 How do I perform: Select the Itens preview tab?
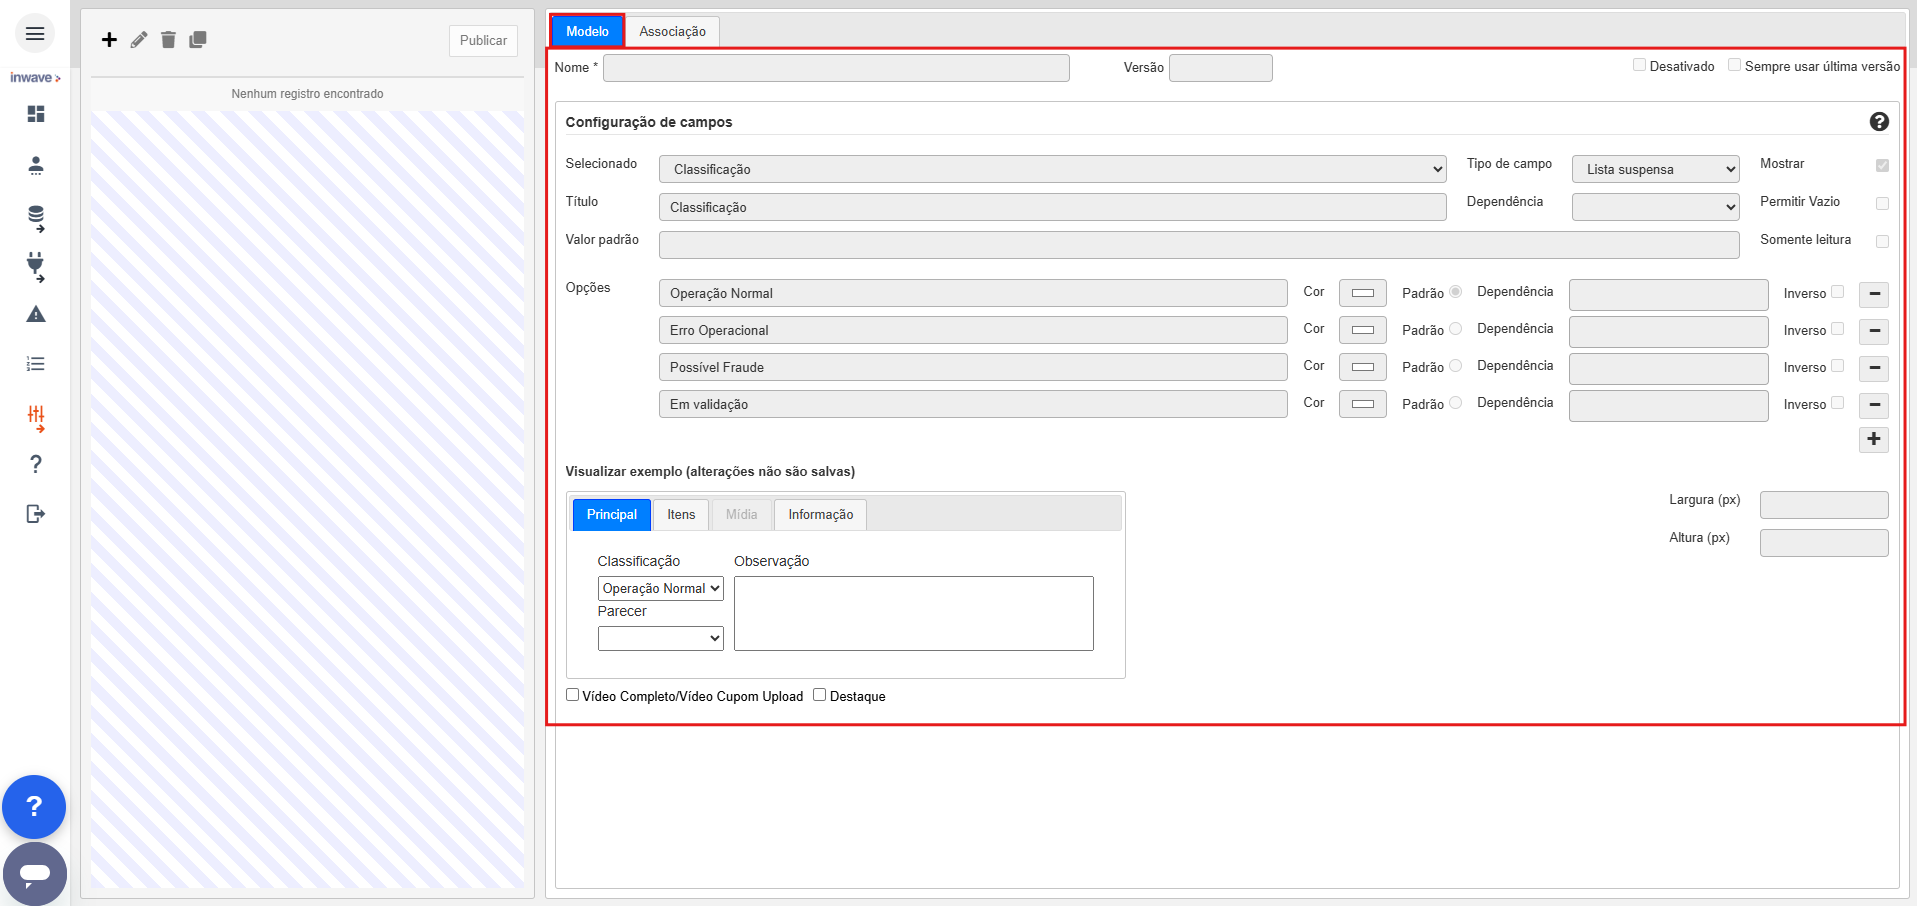coord(681,514)
